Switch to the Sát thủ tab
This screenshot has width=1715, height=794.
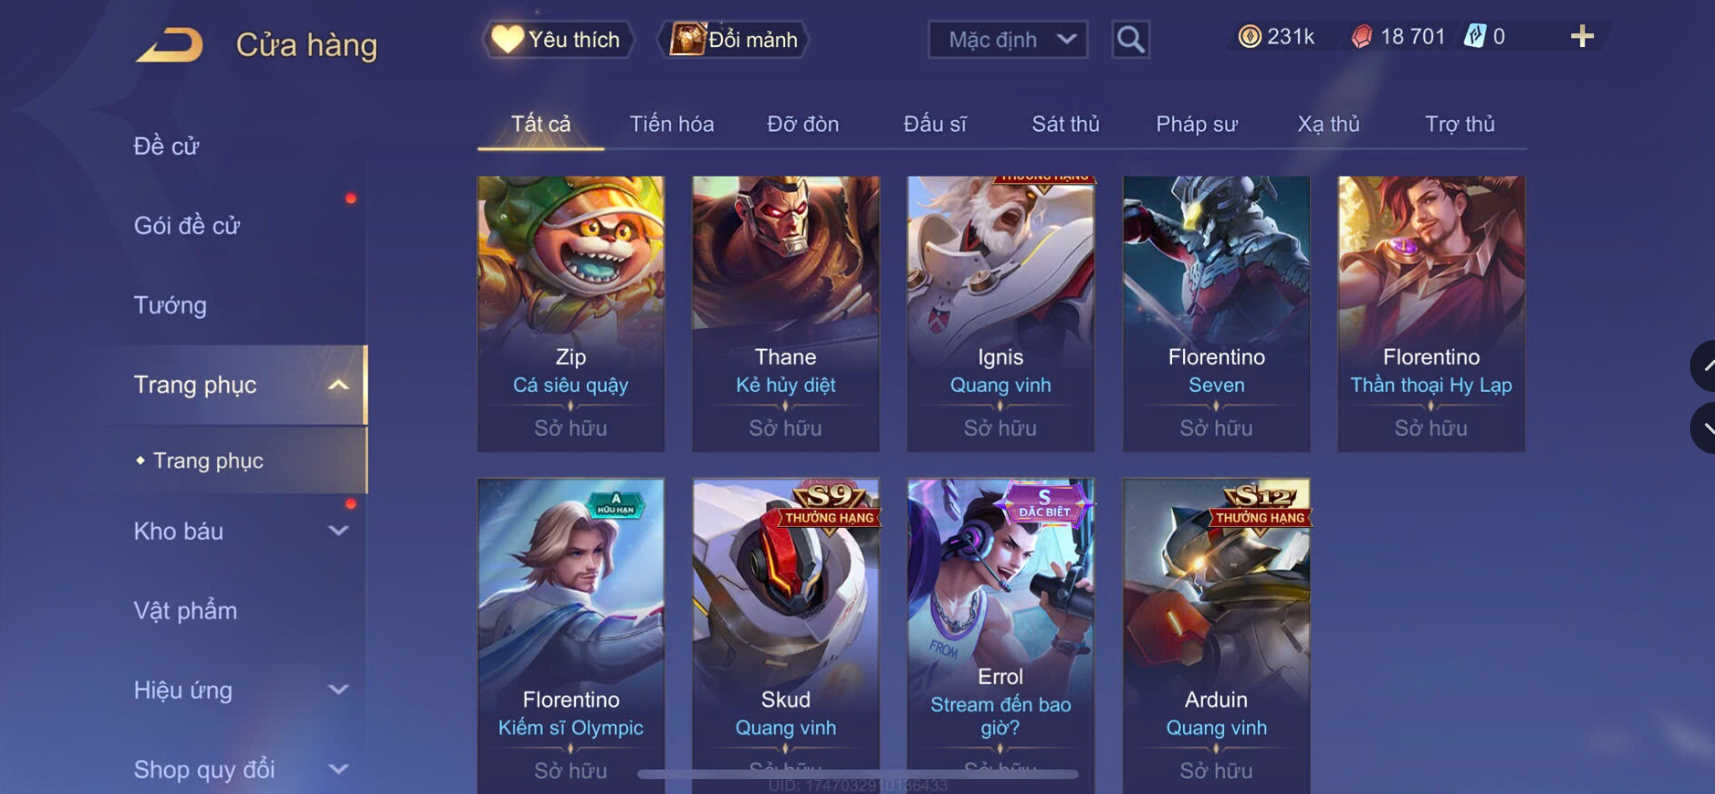1065,124
